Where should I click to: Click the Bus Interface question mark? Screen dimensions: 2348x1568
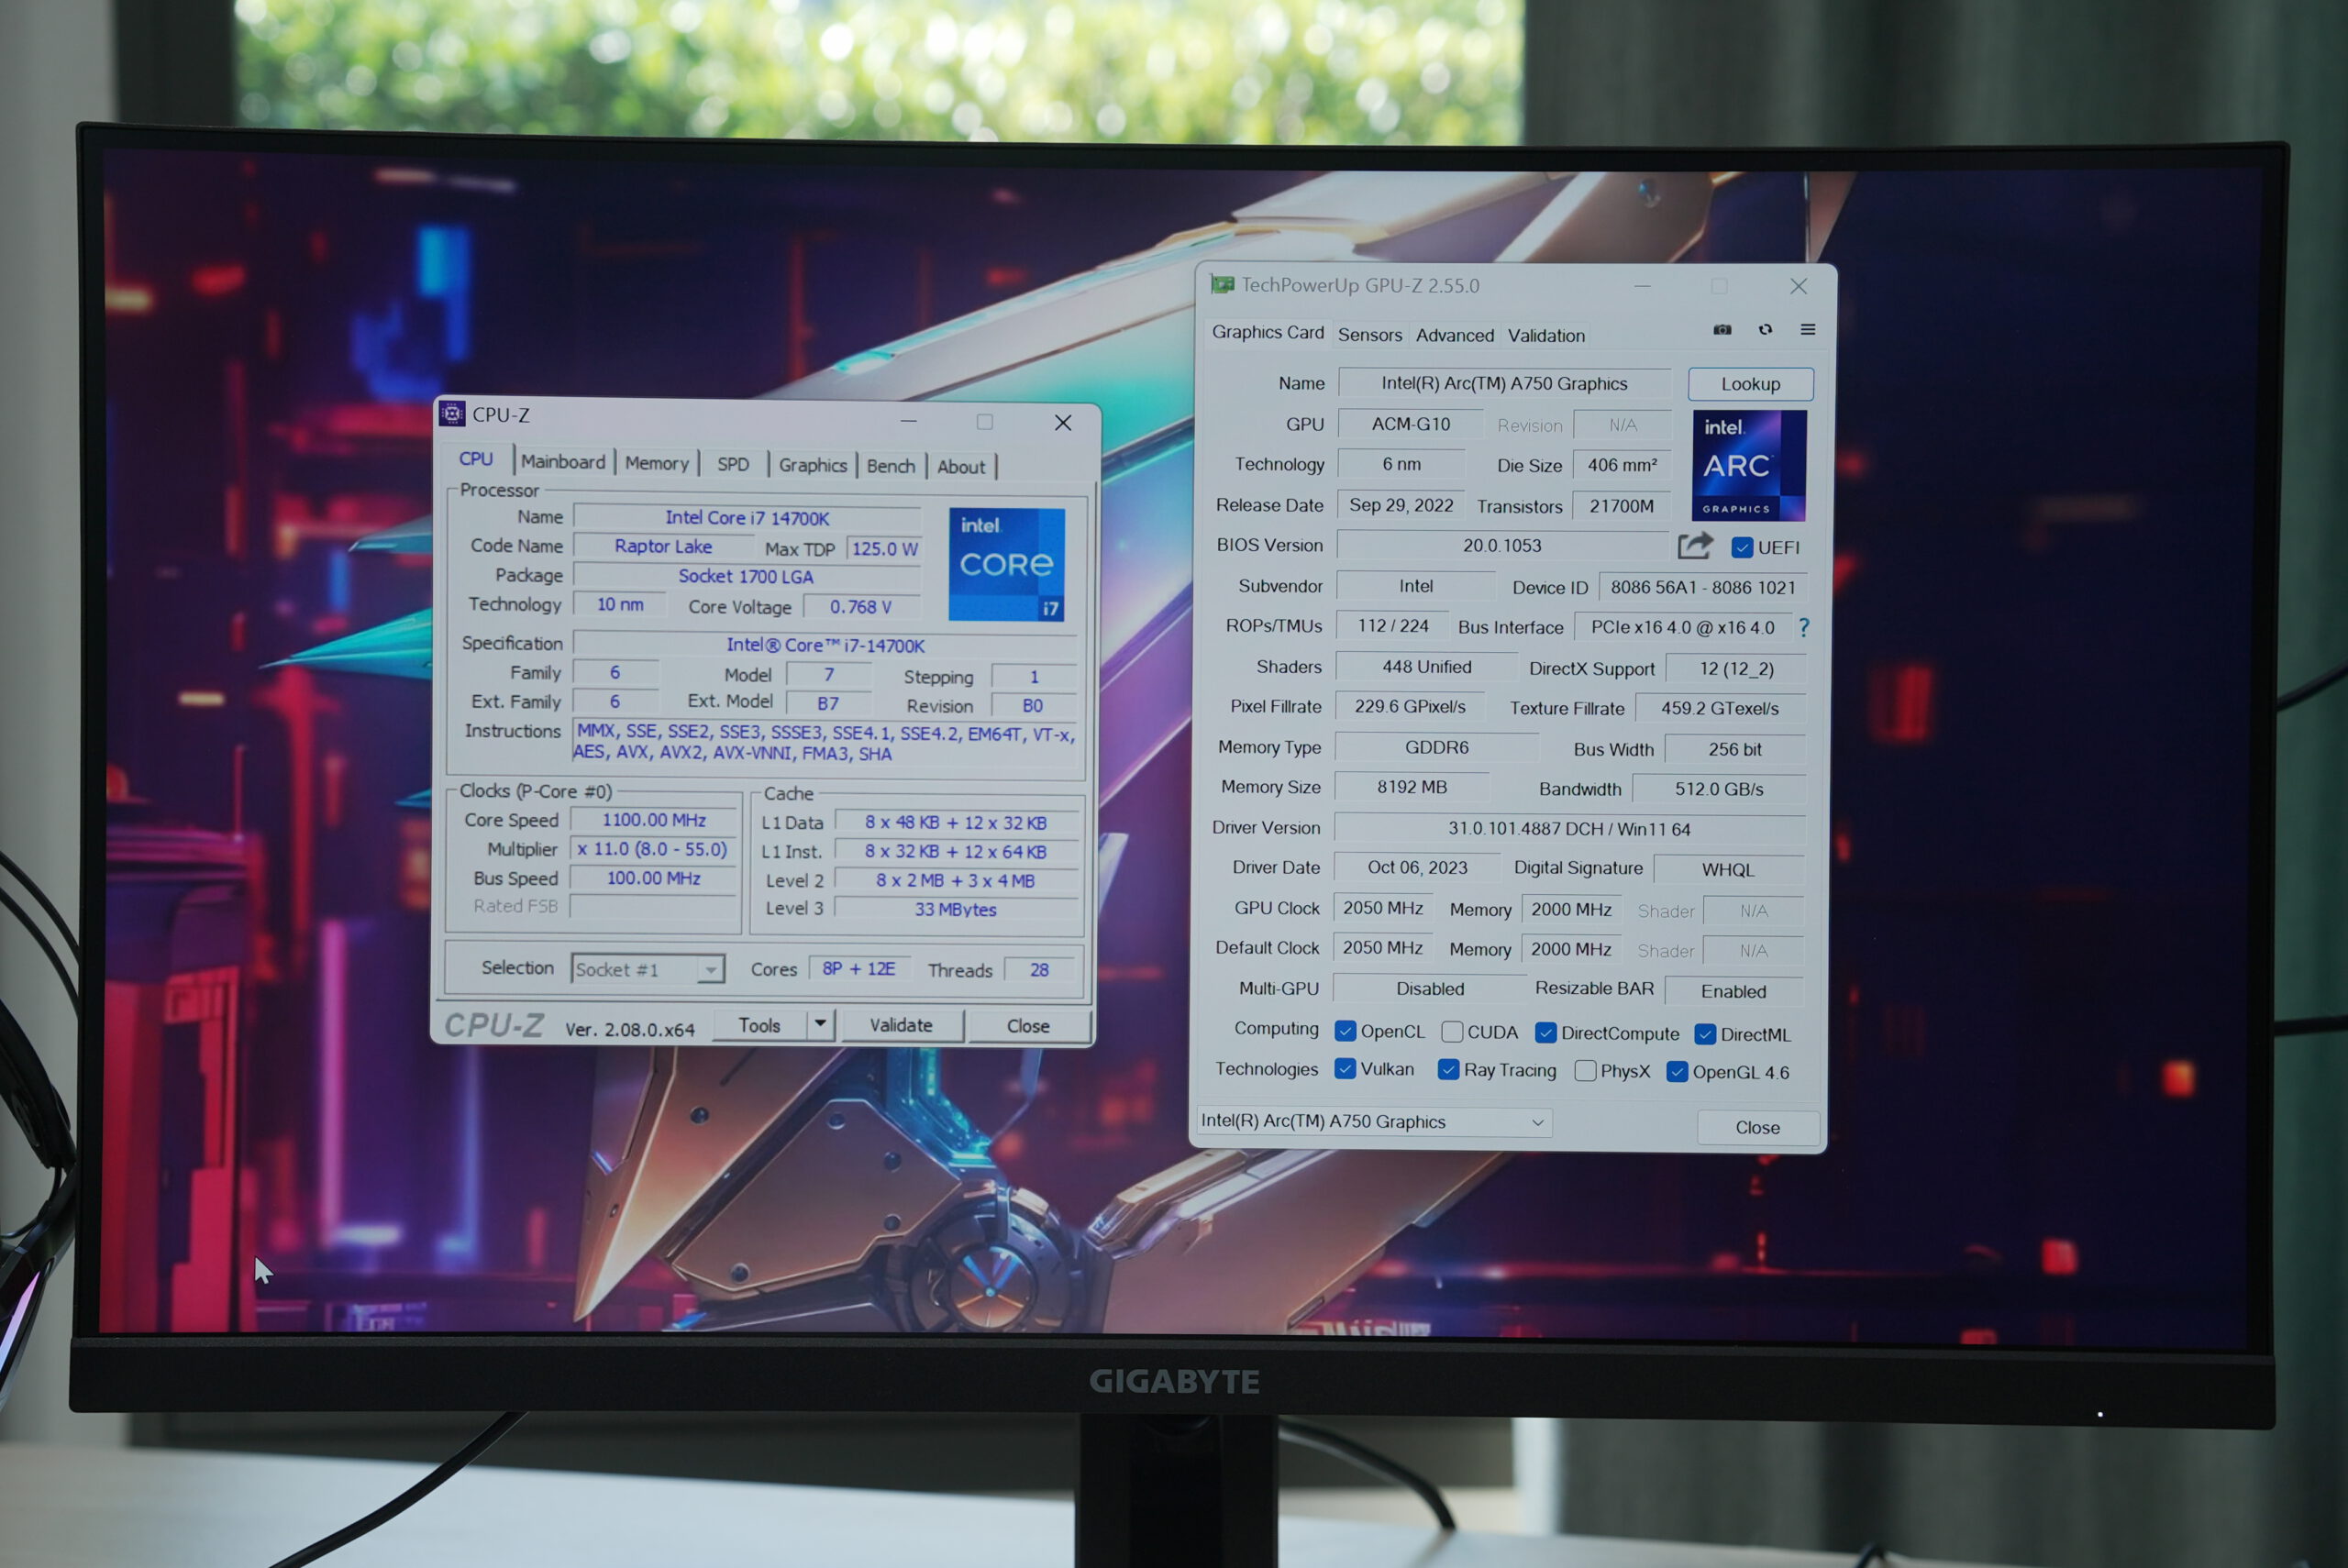(1804, 627)
